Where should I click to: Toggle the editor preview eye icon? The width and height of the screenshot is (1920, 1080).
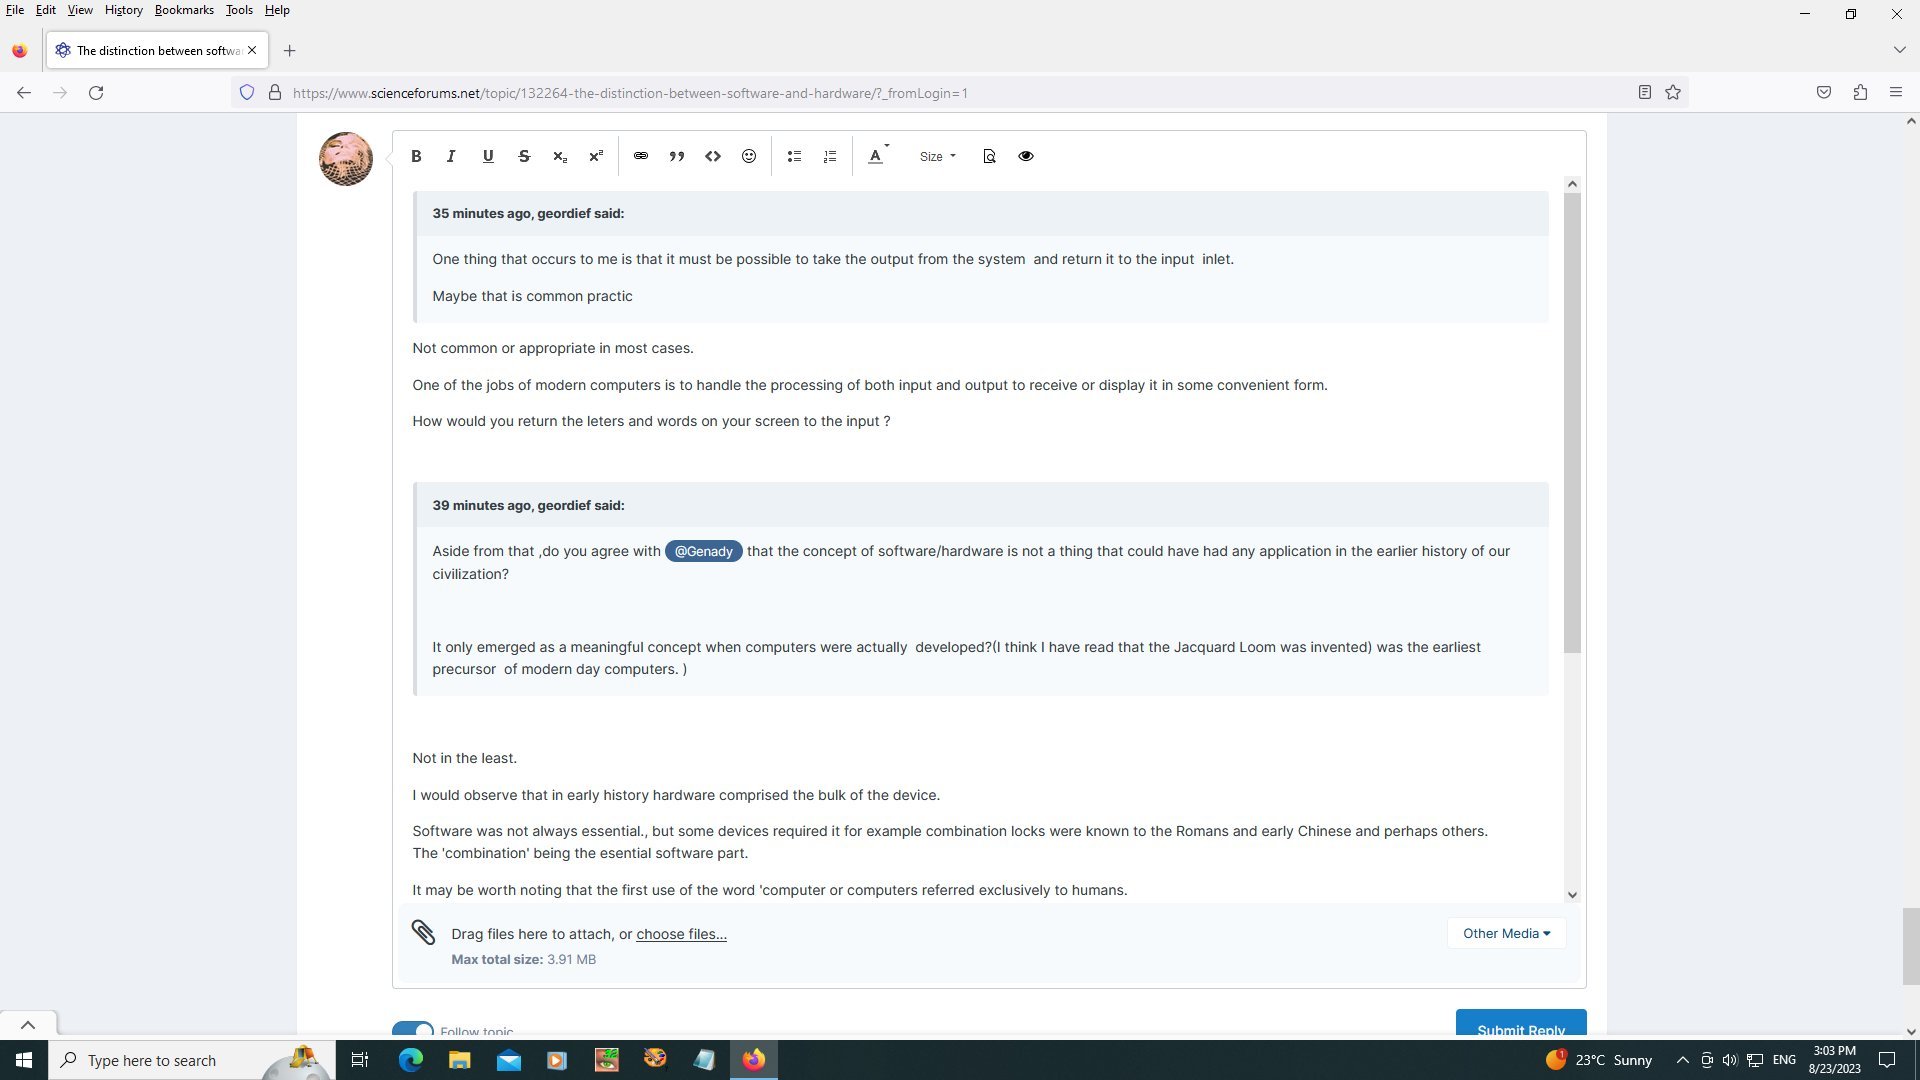click(x=1026, y=156)
